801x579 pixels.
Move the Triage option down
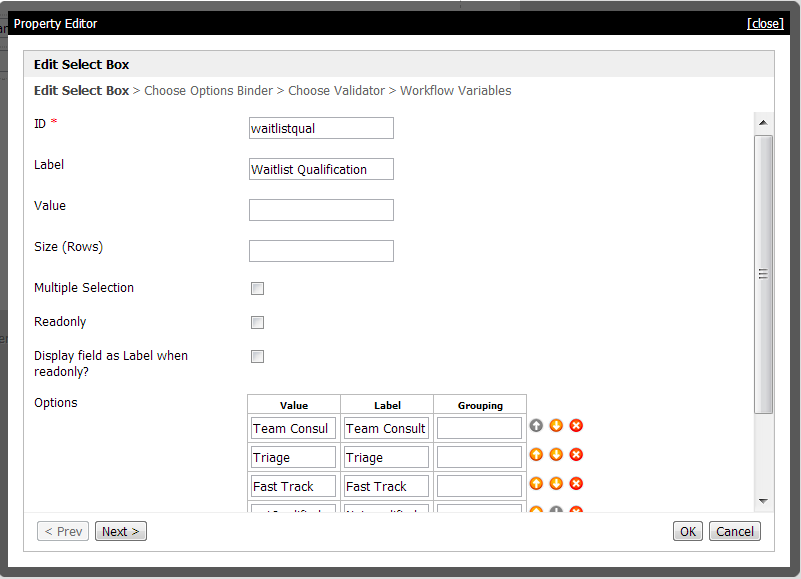point(556,455)
